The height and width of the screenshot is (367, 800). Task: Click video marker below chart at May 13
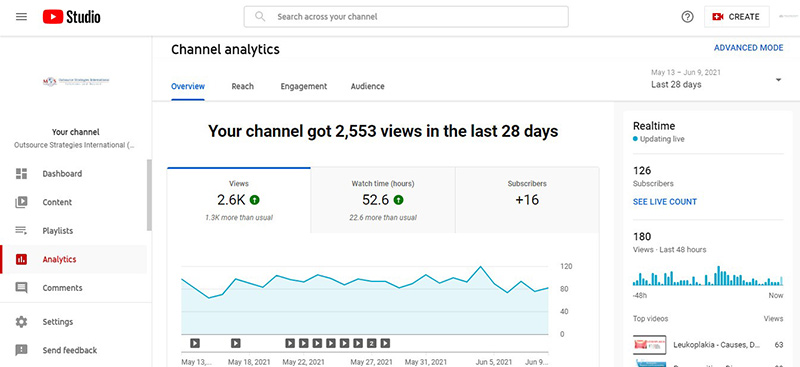(195, 343)
